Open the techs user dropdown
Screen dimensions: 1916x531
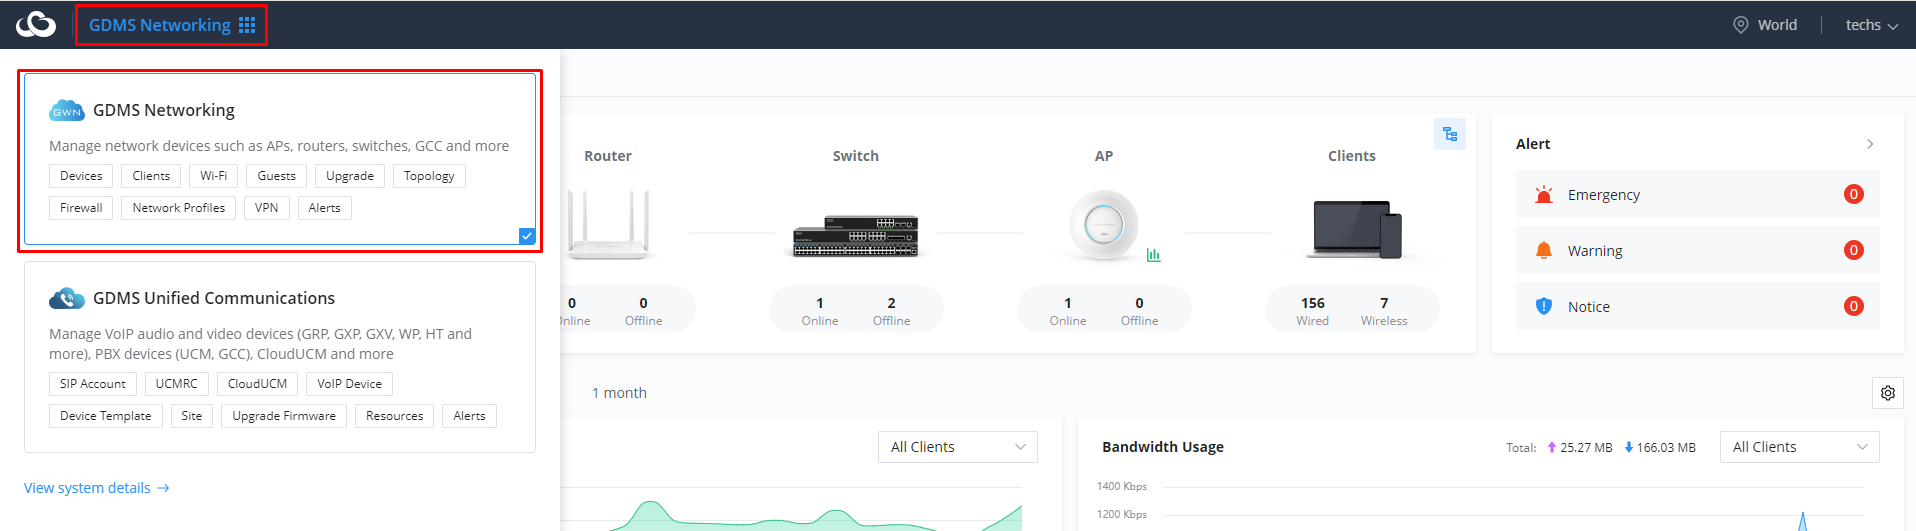[x=1872, y=25]
